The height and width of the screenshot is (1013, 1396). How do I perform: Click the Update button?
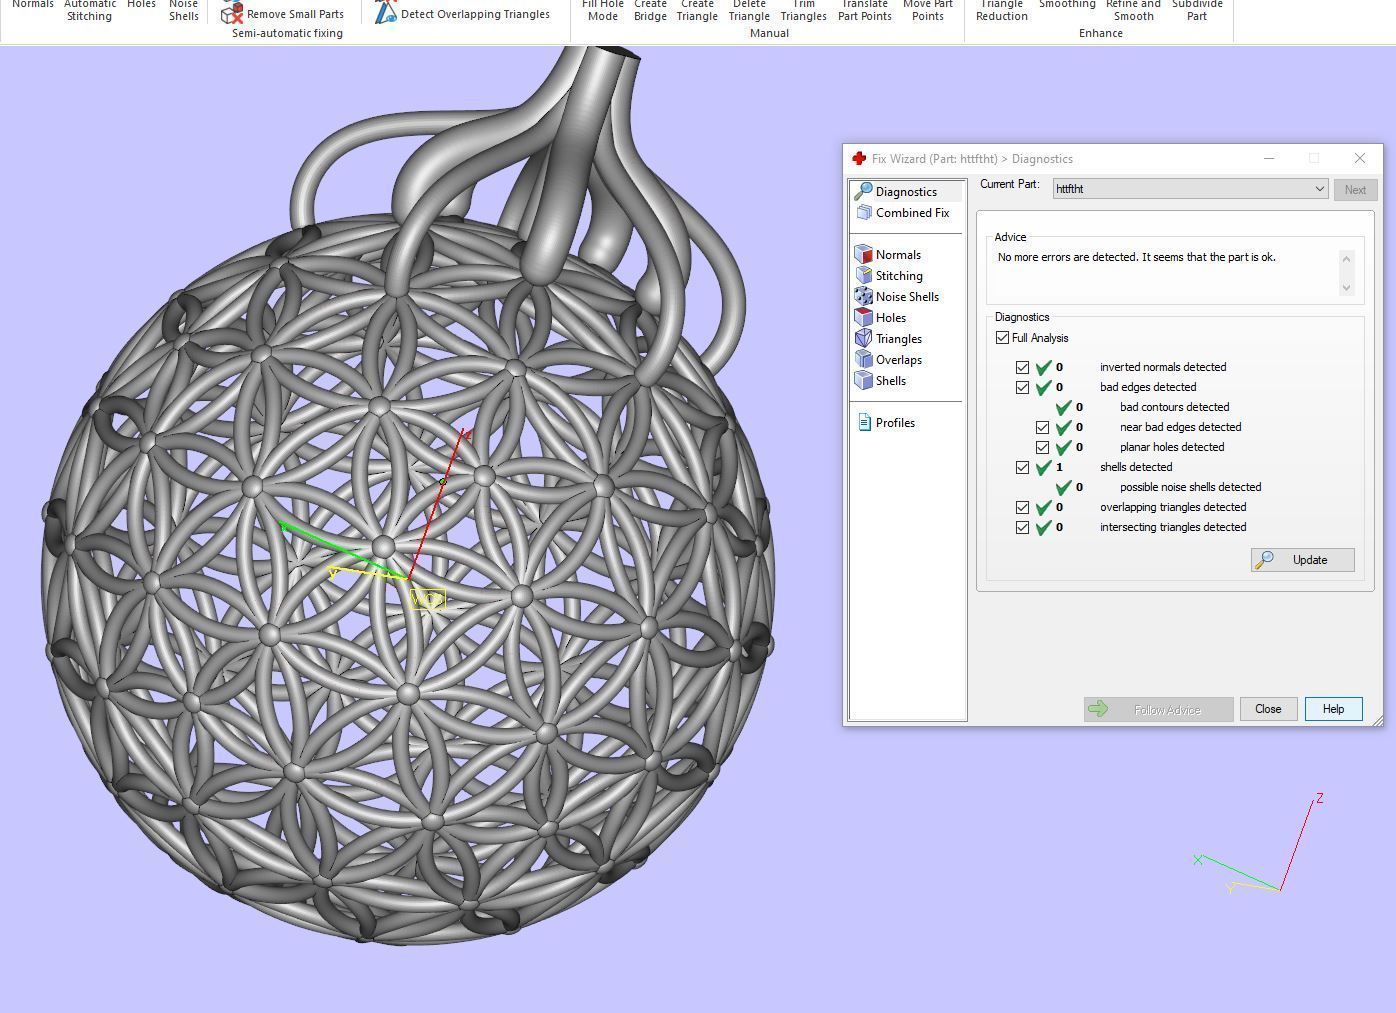(1302, 560)
